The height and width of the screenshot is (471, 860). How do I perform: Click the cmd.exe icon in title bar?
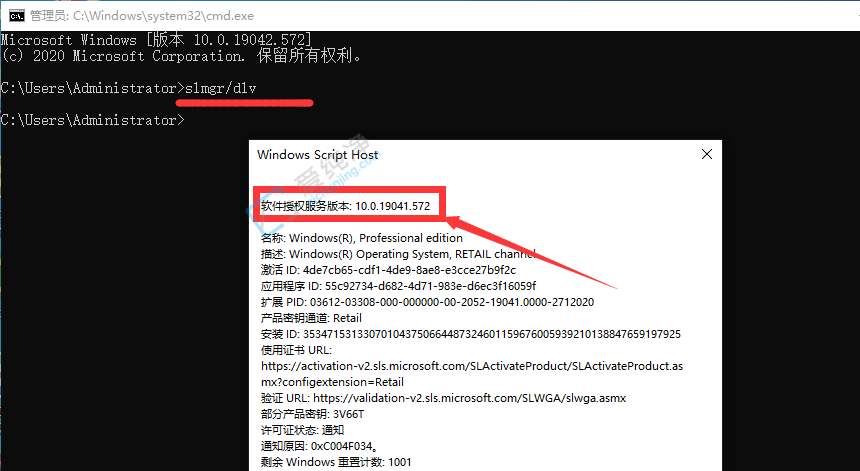click(16, 15)
